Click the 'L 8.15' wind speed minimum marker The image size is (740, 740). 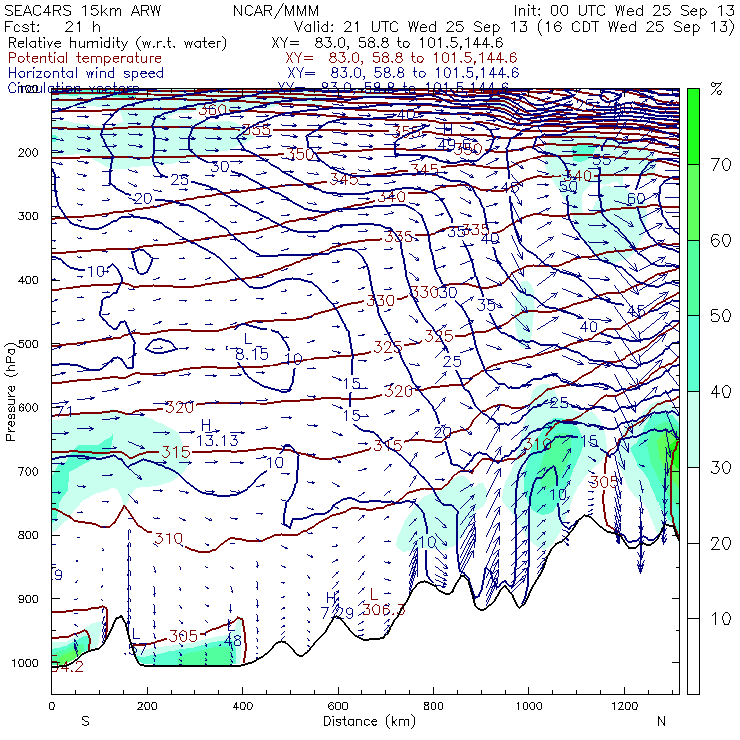pos(252,346)
